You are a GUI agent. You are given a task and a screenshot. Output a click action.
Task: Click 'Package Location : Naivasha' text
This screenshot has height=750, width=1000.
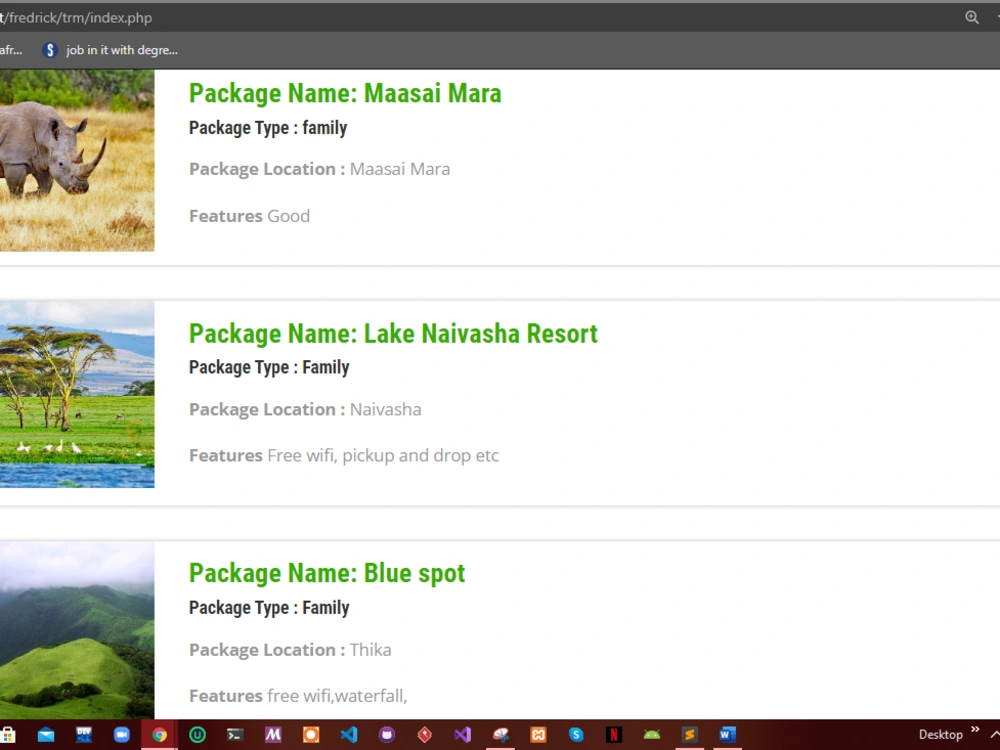point(305,409)
